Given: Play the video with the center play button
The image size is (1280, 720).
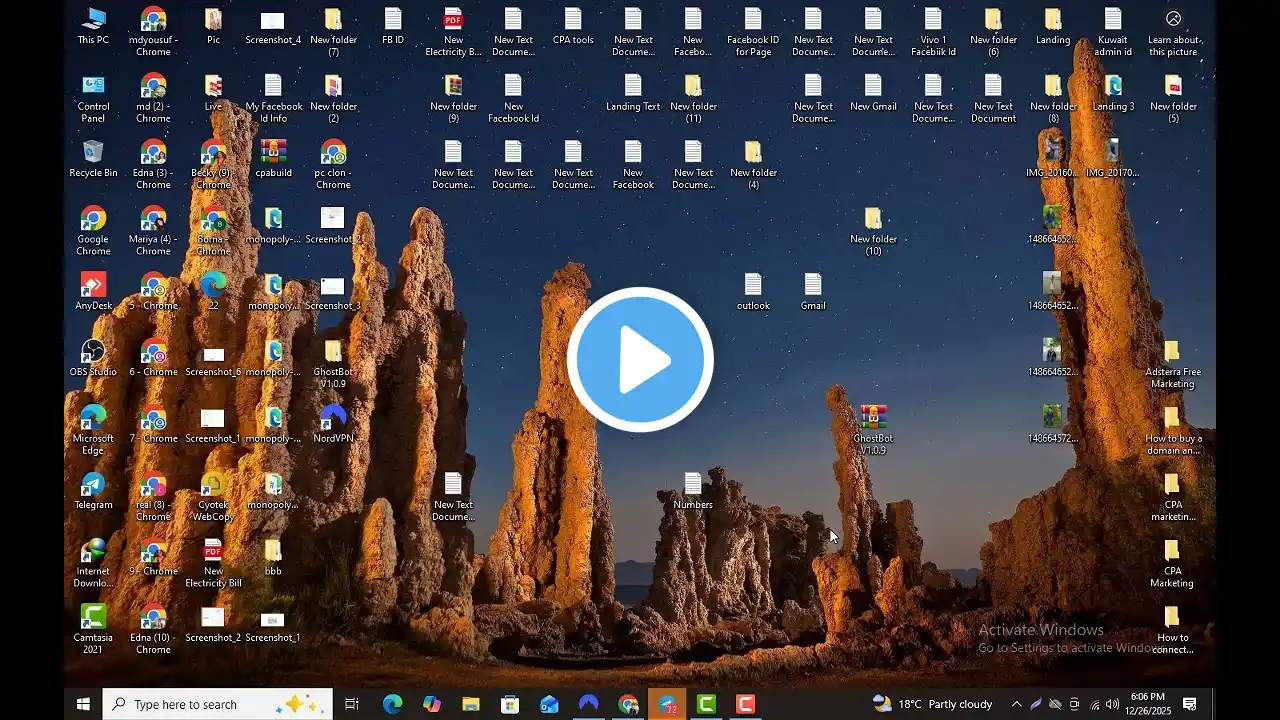Looking at the screenshot, I should [x=640, y=360].
